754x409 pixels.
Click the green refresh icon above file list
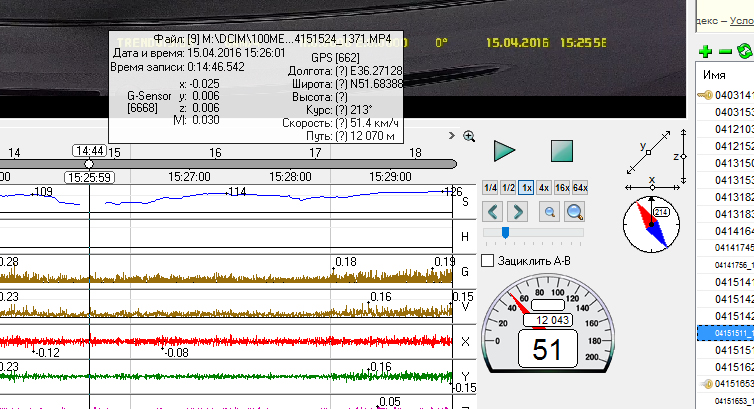tap(744, 51)
